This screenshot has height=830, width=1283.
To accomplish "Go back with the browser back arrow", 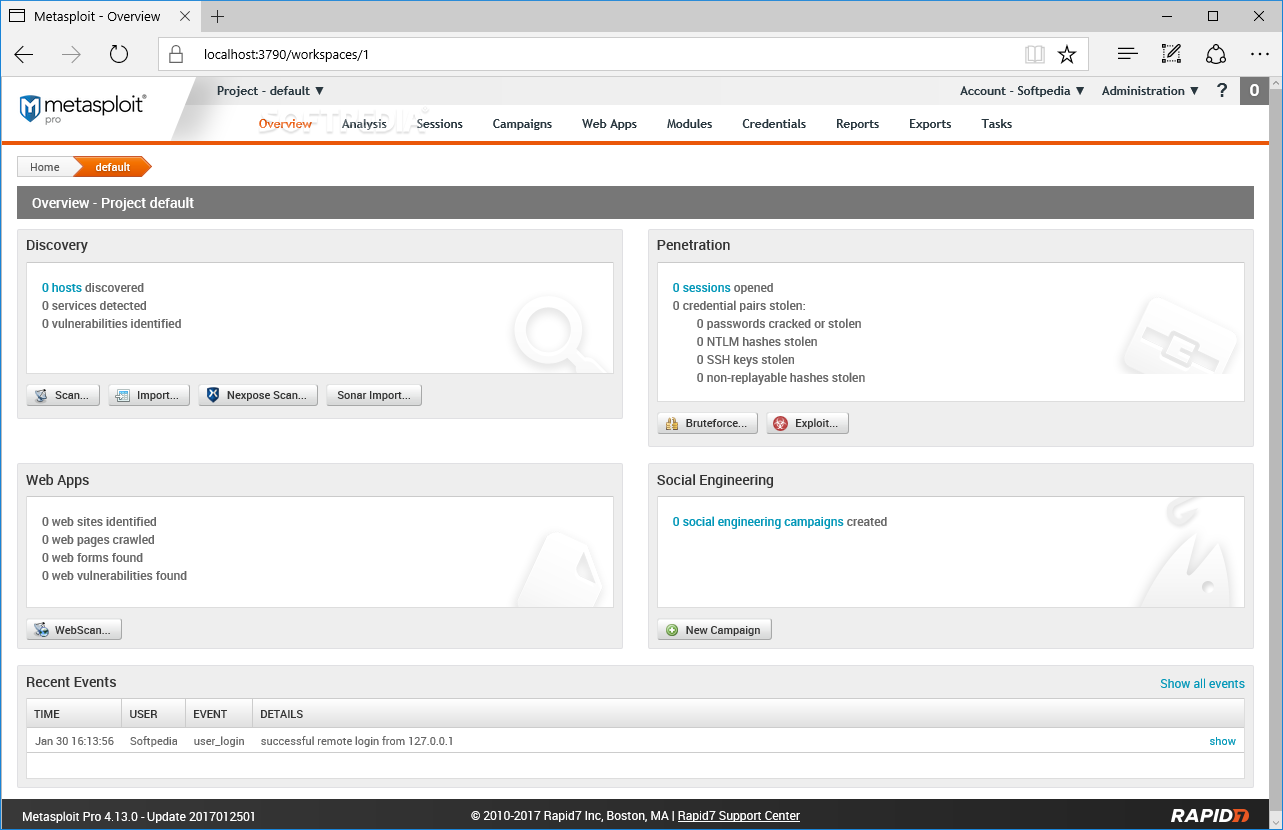I will [x=24, y=54].
